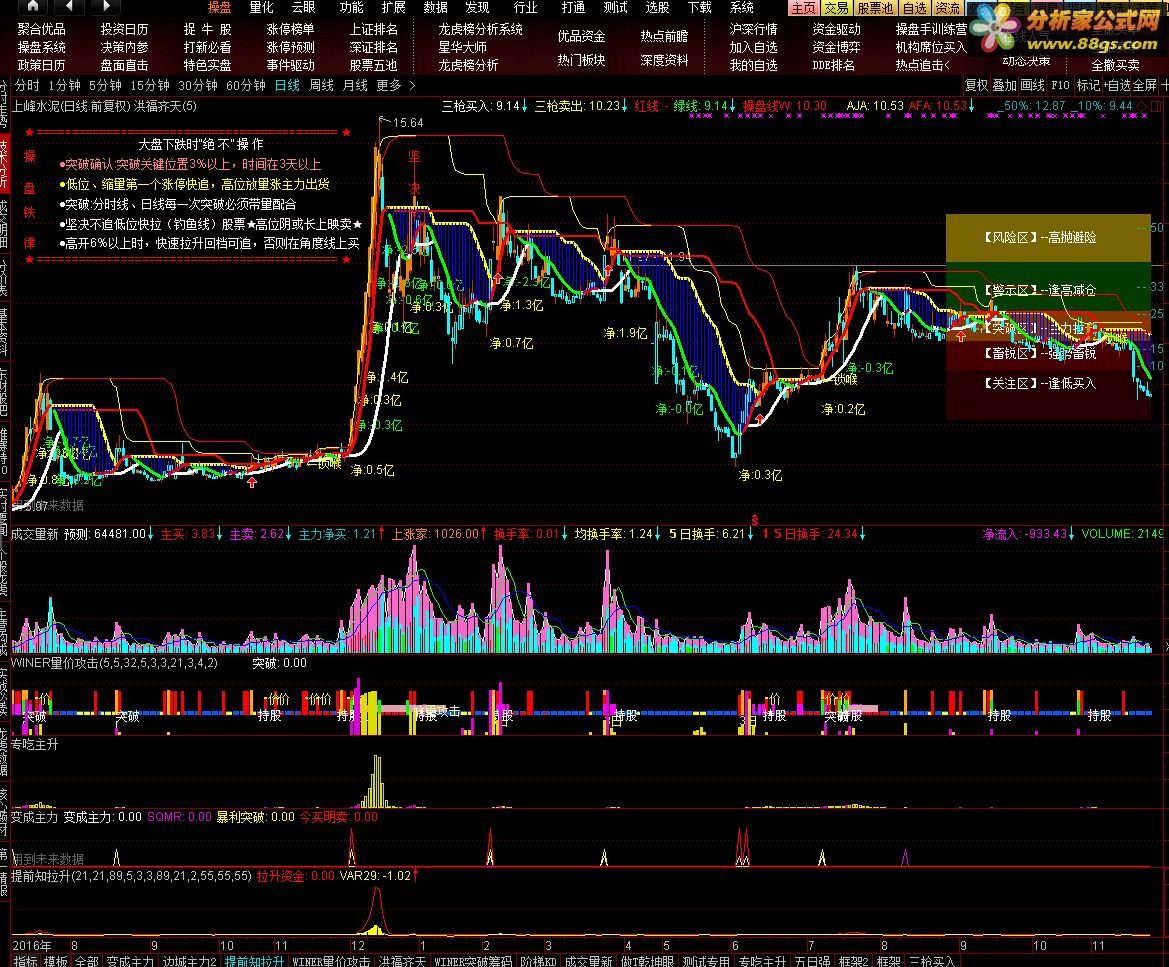Viewport: 1169px width, 967px height.
Task: Select 60分钟 chart period
Action: (245, 86)
